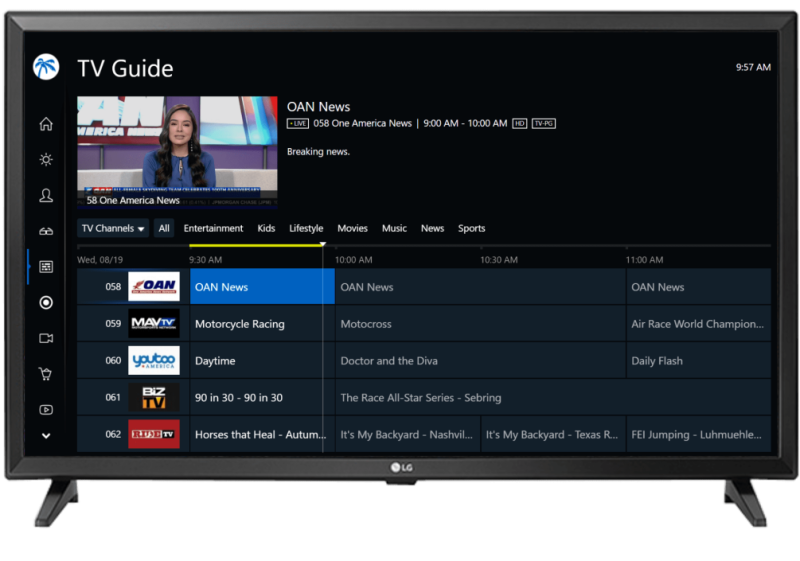800x561 pixels.
Task: Open the user profile icon in sidebar
Action: click(x=46, y=195)
